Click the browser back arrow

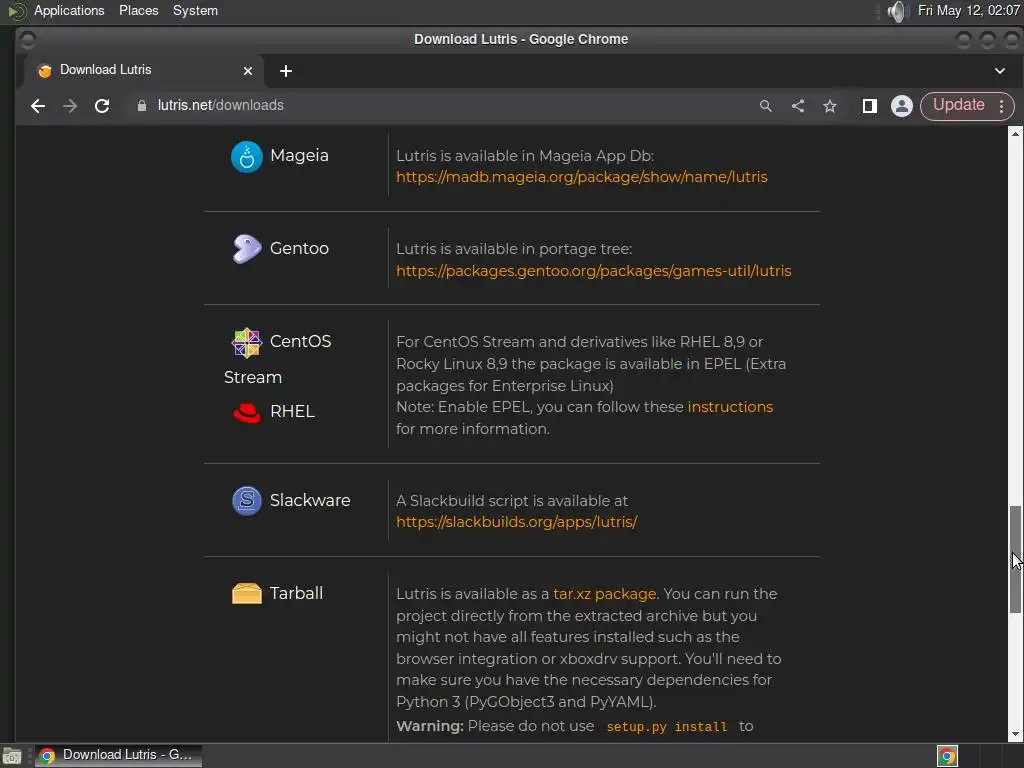point(38,106)
